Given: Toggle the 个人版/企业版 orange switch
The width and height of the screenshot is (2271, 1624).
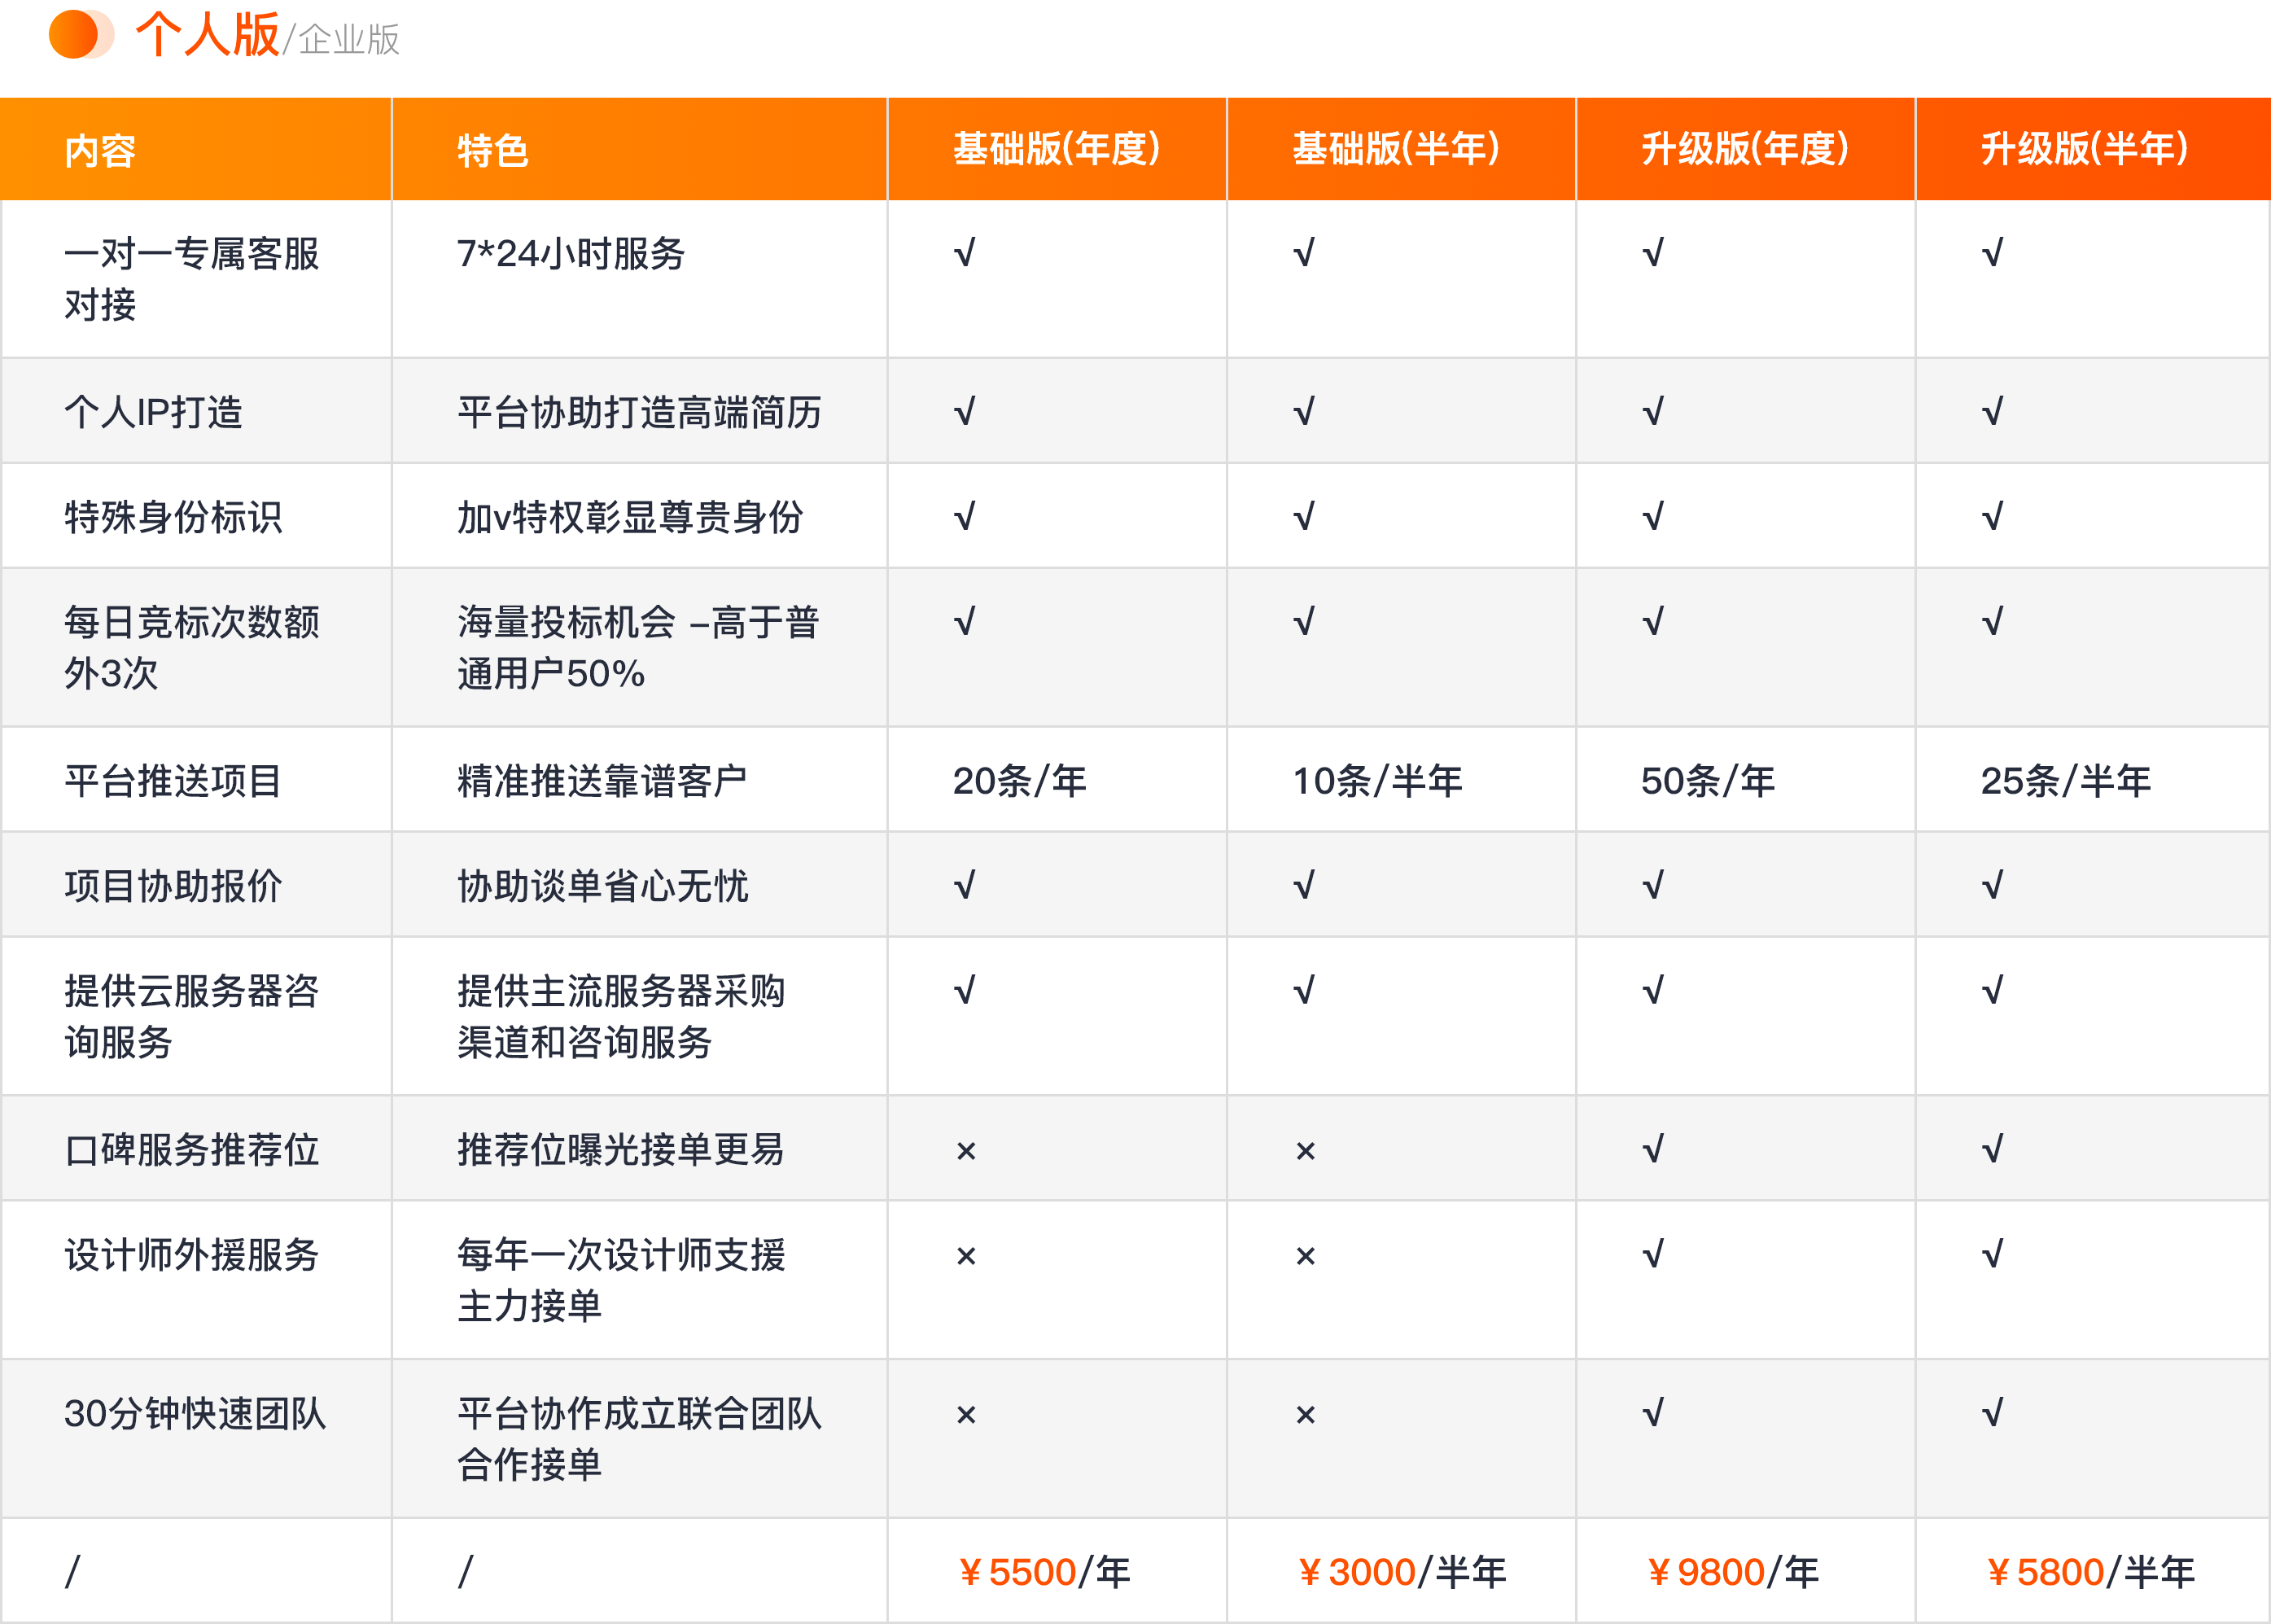Looking at the screenshot, I should pos(82,34).
